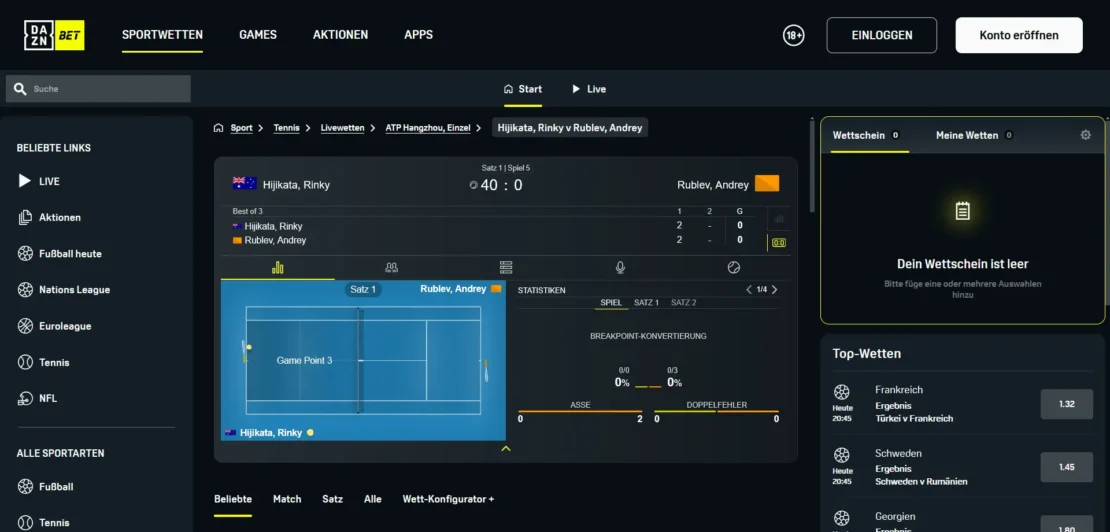Open the 18+ age restriction badge
The height and width of the screenshot is (532, 1110).
pyautogui.click(x=794, y=35)
